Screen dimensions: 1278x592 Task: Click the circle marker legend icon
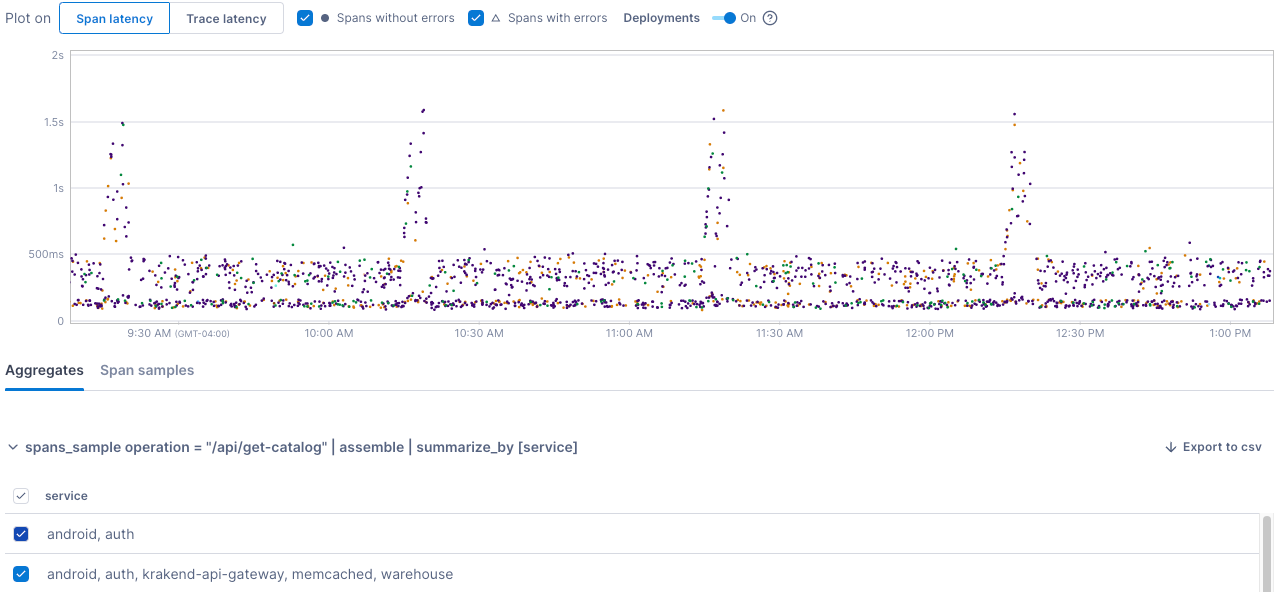325,18
